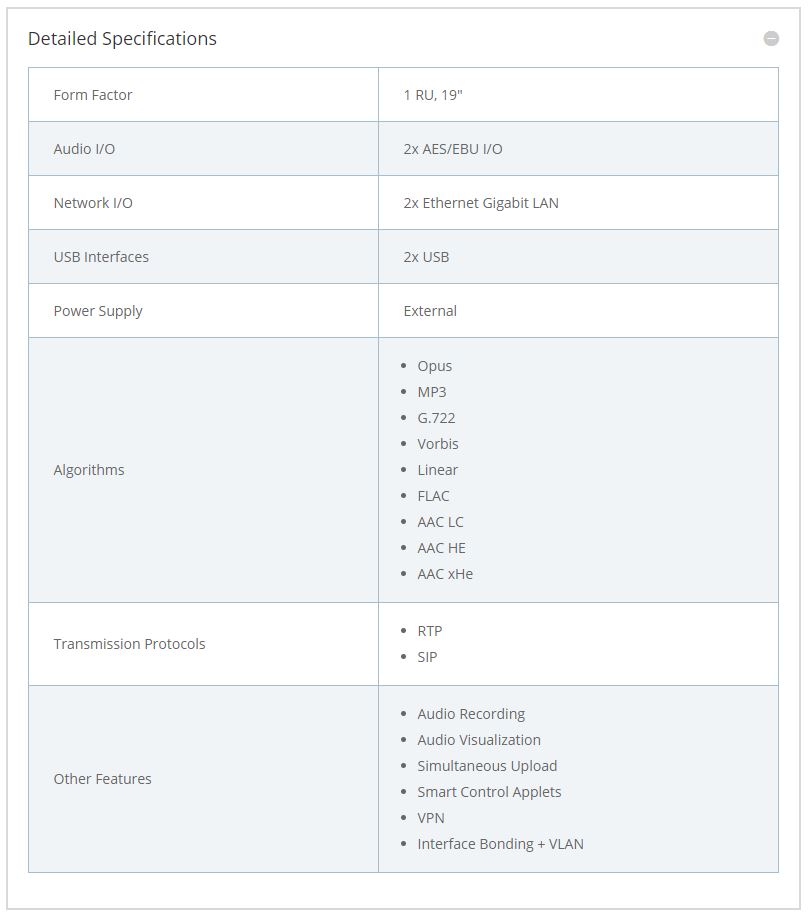Select the Audio Recording feature item
Image resolution: width=810 pixels, height=921 pixels.
pyautogui.click(x=471, y=714)
